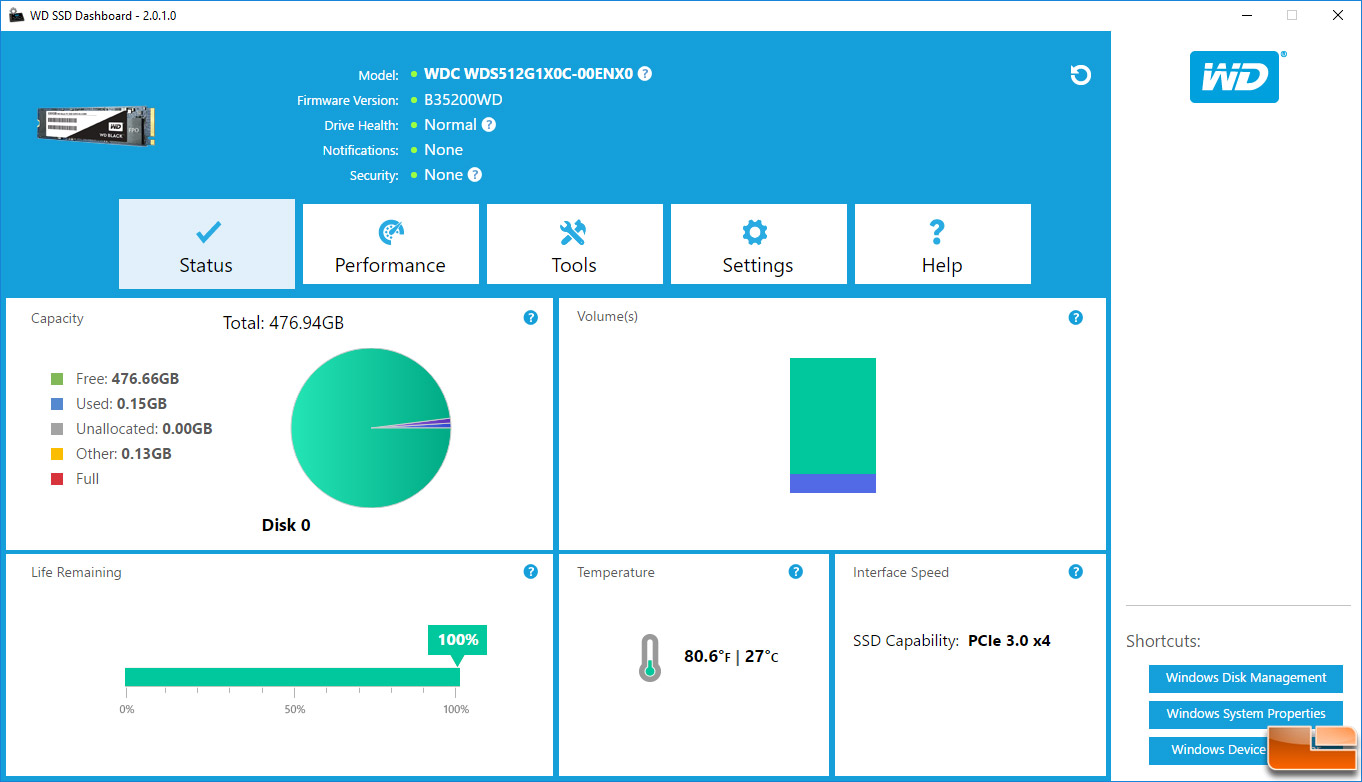This screenshot has height=782, width=1362.
Task: Click the red Full legend swatch
Action: pyautogui.click(x=57, y=479)
